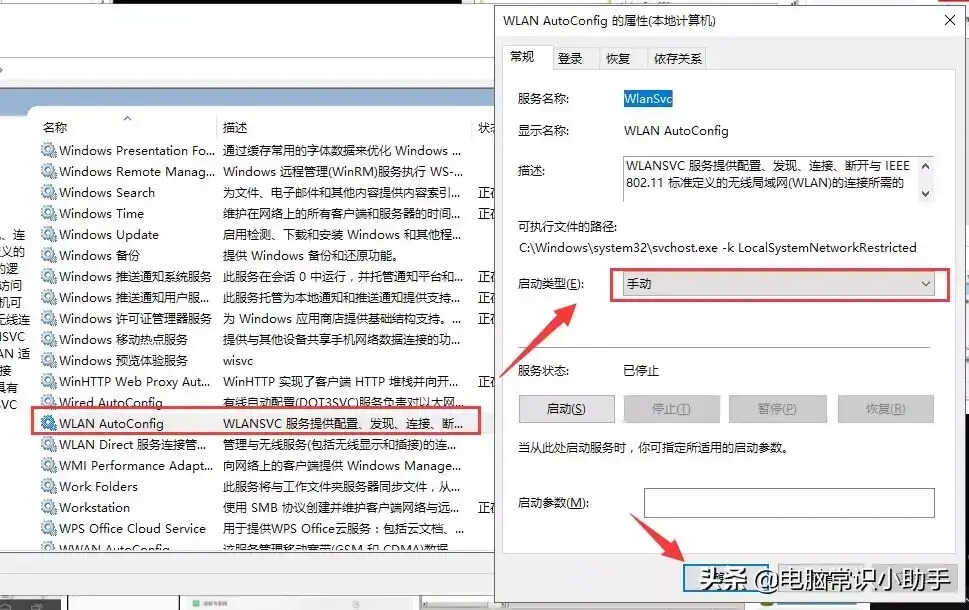
Task: Click the 停止(T) button
Action: [x=672, y=409]
